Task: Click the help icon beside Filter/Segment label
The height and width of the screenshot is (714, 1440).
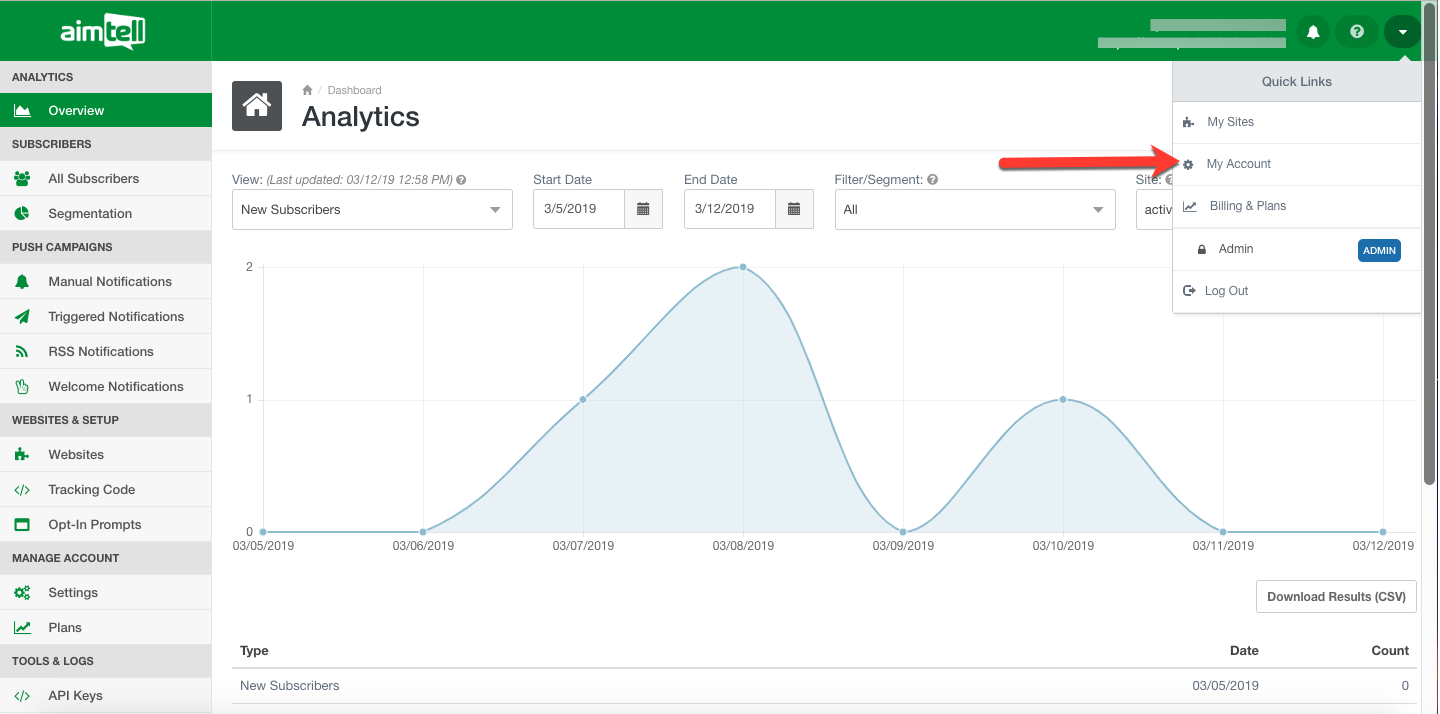Action: [932, 180]
